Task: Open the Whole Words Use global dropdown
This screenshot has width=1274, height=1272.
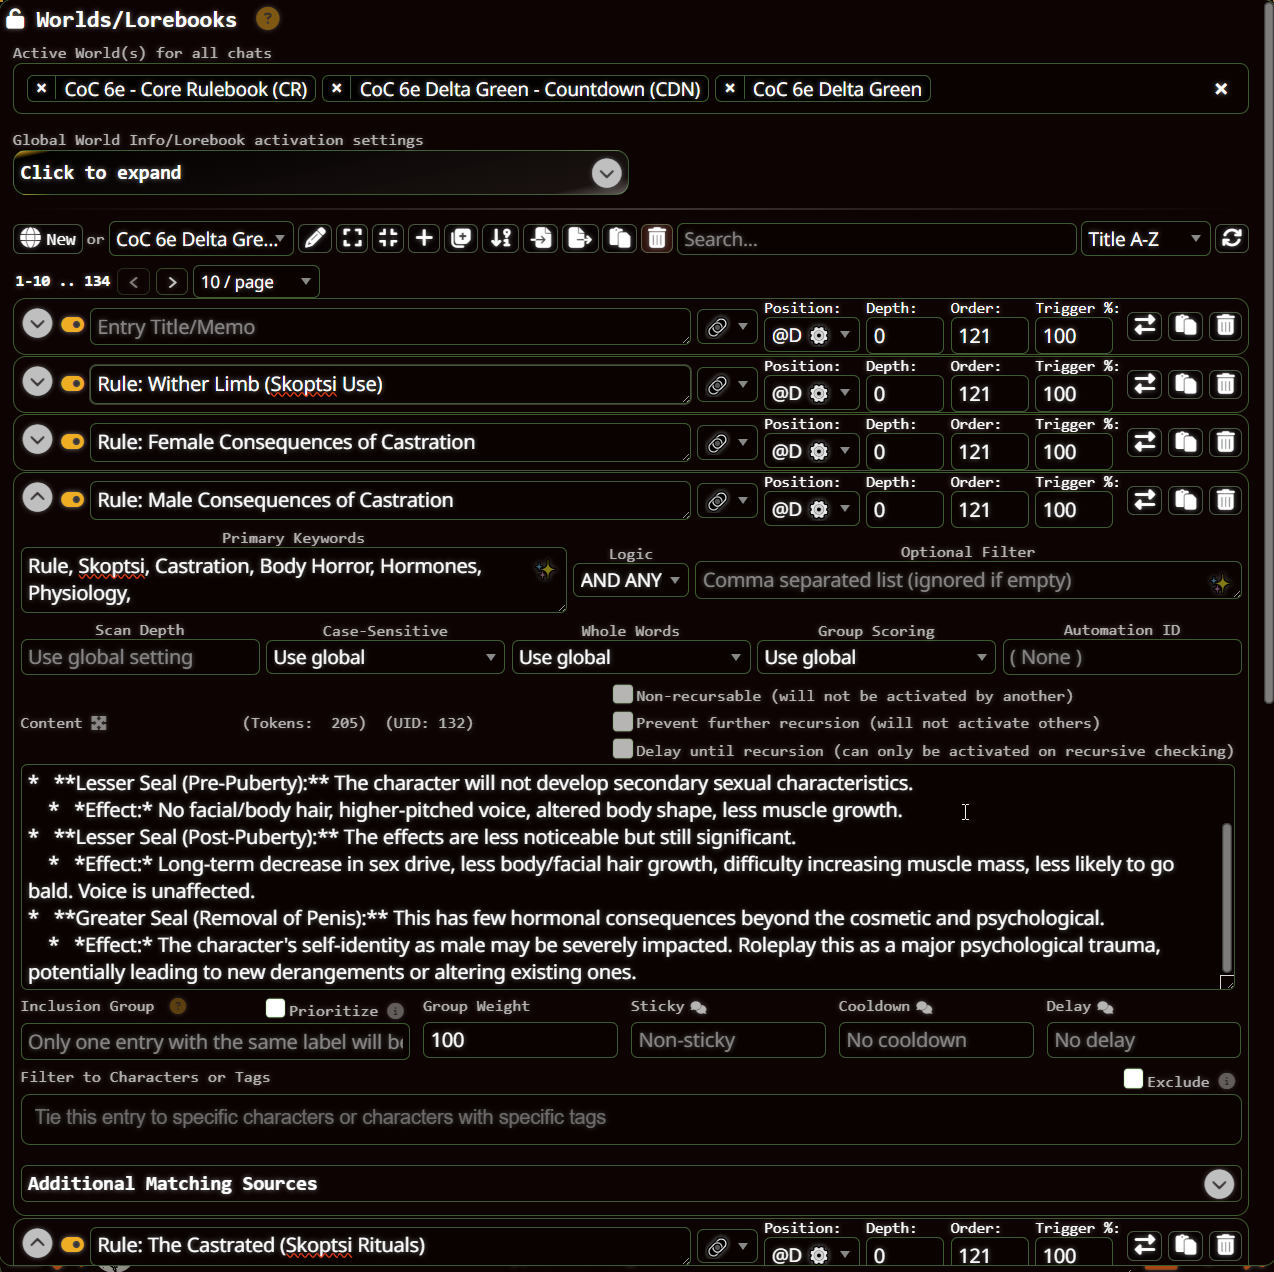Action: point(631,657)
